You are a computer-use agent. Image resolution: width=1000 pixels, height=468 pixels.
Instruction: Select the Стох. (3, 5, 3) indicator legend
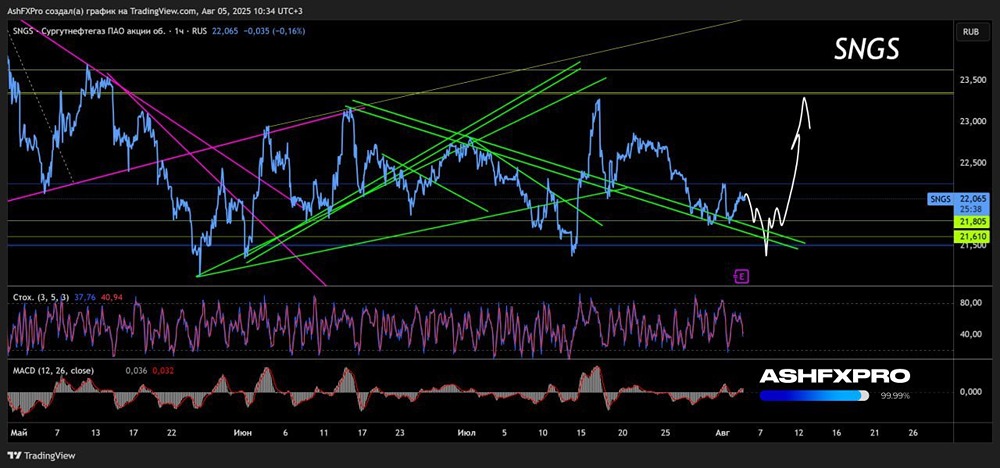[40, 297]
